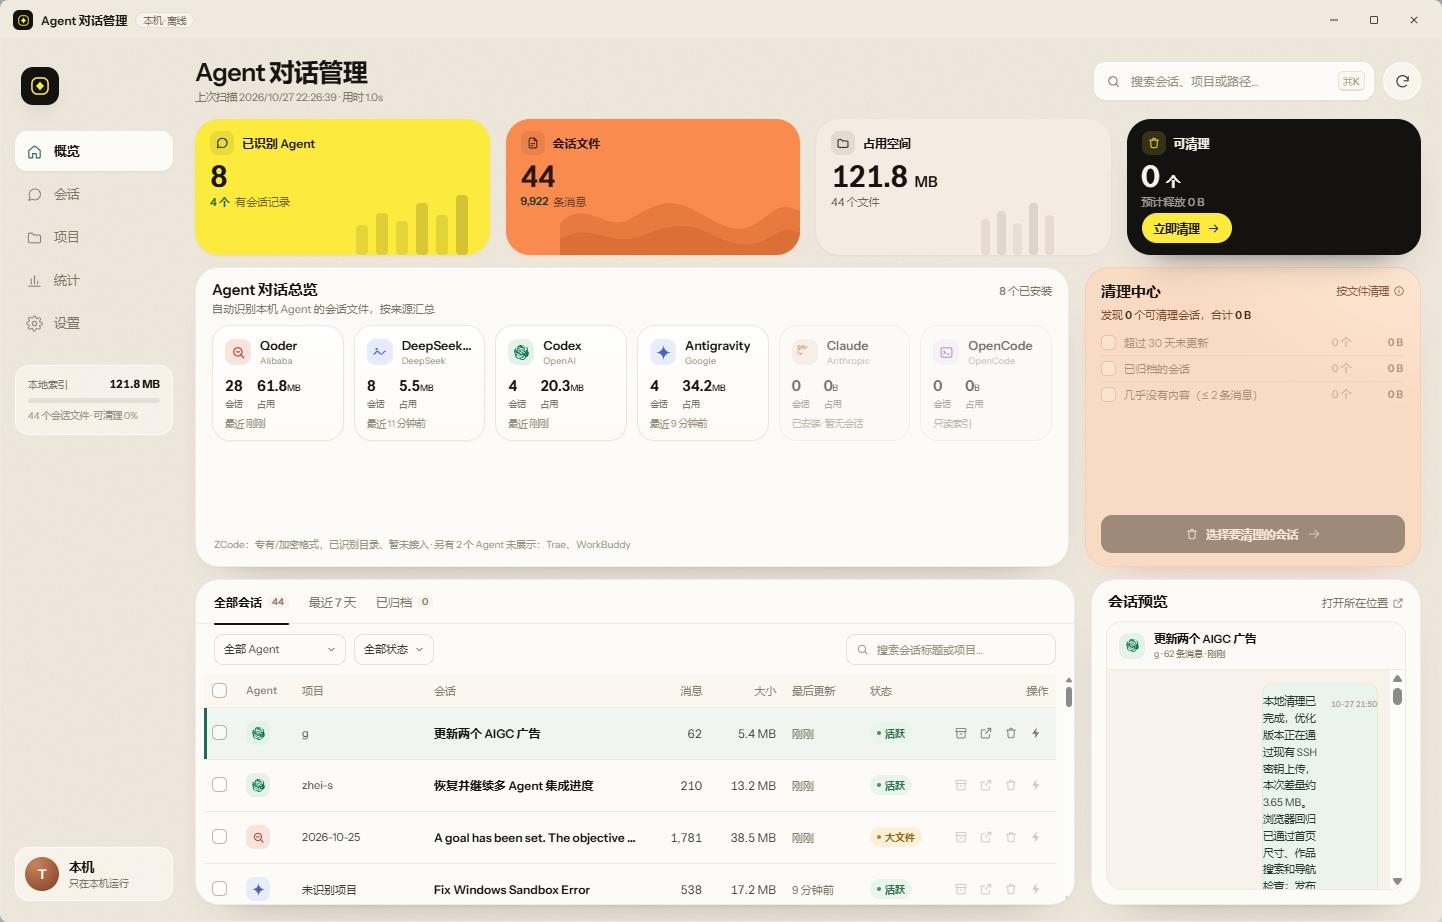The height and width of the screenshot is (922, 1442).
Task: Open the 项目 folder sidebar item
Action: (x=94, y=237)
